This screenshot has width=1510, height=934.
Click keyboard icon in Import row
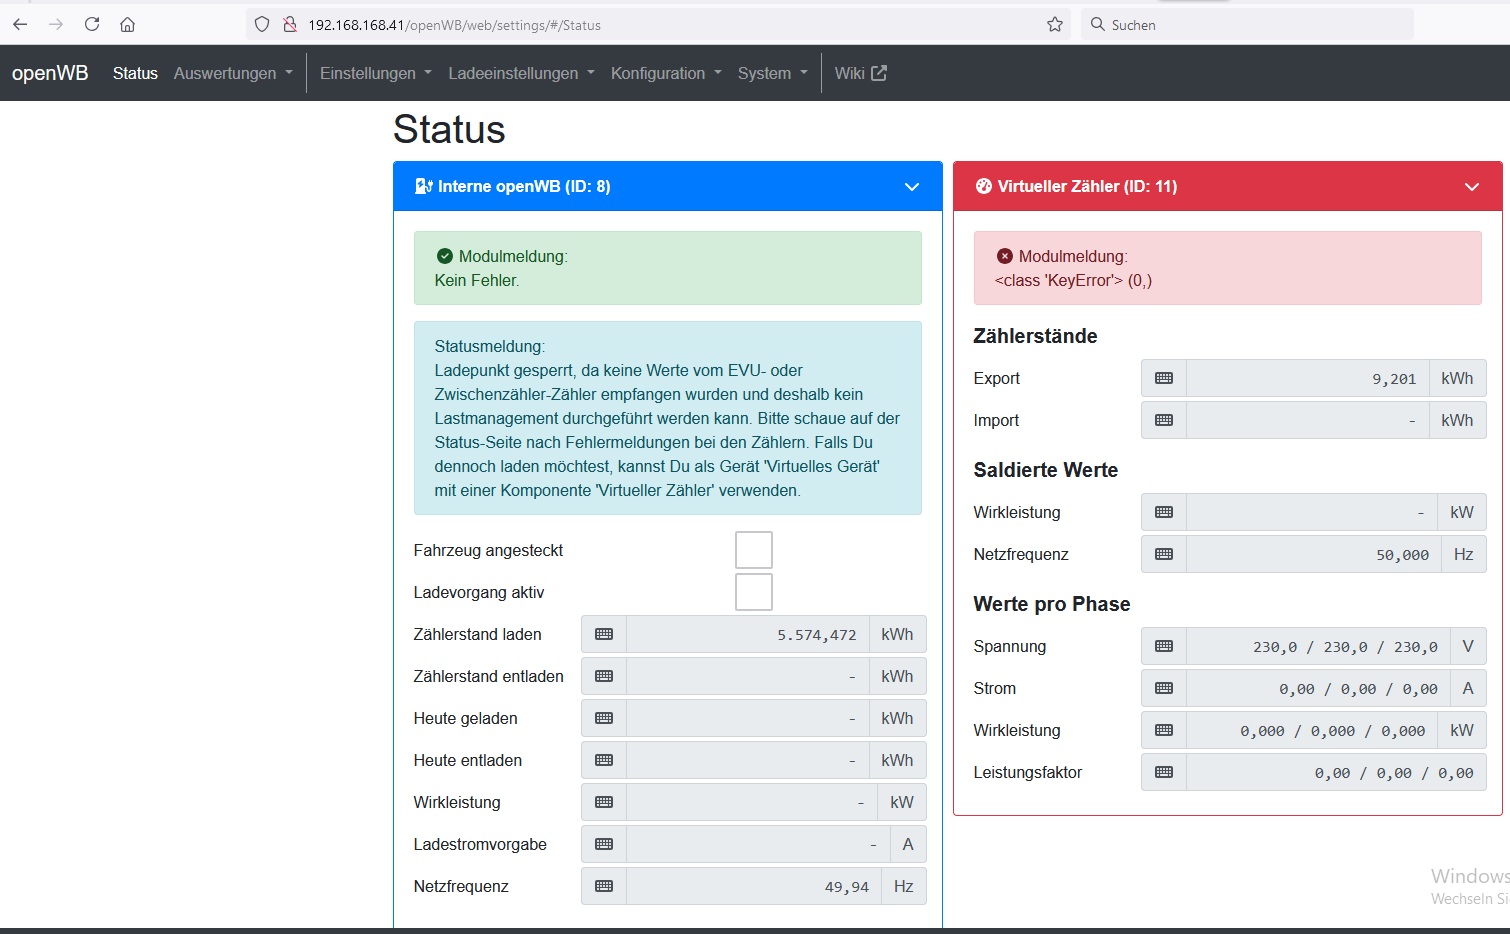pos(1164,420)
